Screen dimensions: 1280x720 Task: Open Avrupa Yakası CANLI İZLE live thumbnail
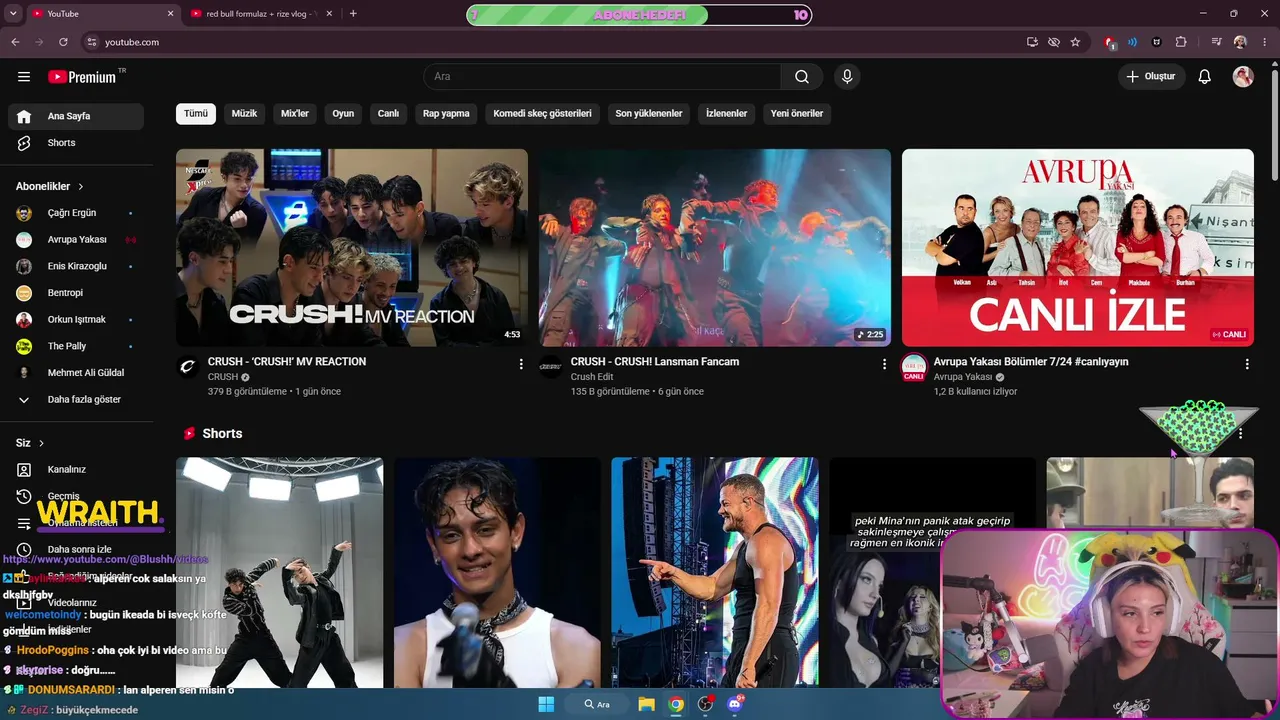click(1078, 248)
